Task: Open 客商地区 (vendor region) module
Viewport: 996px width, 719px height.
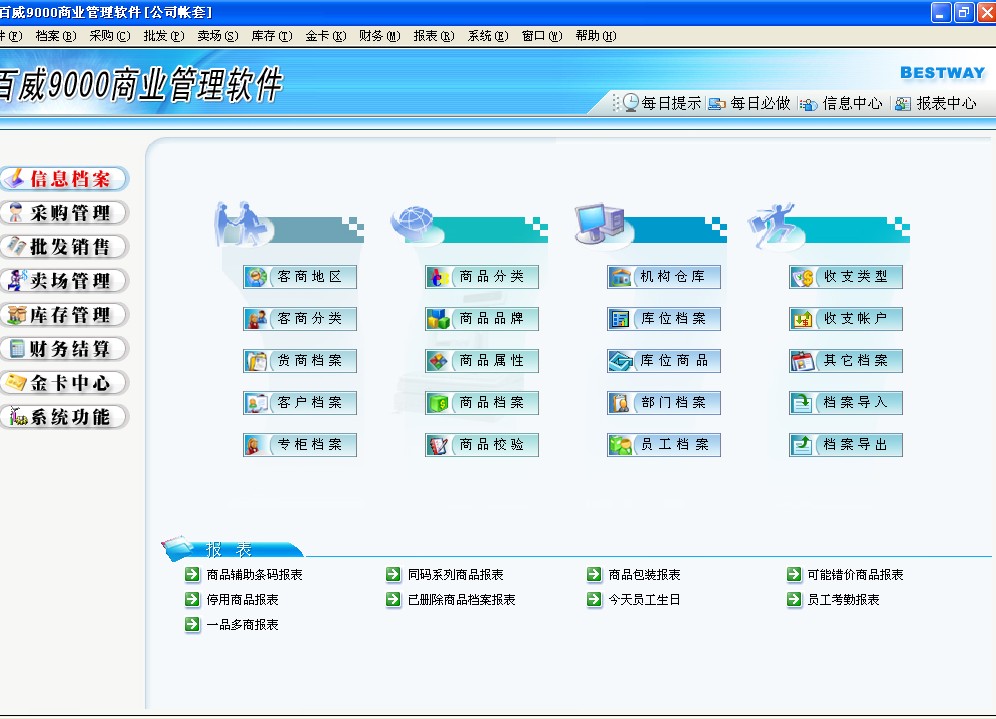Action: point(300,277)
